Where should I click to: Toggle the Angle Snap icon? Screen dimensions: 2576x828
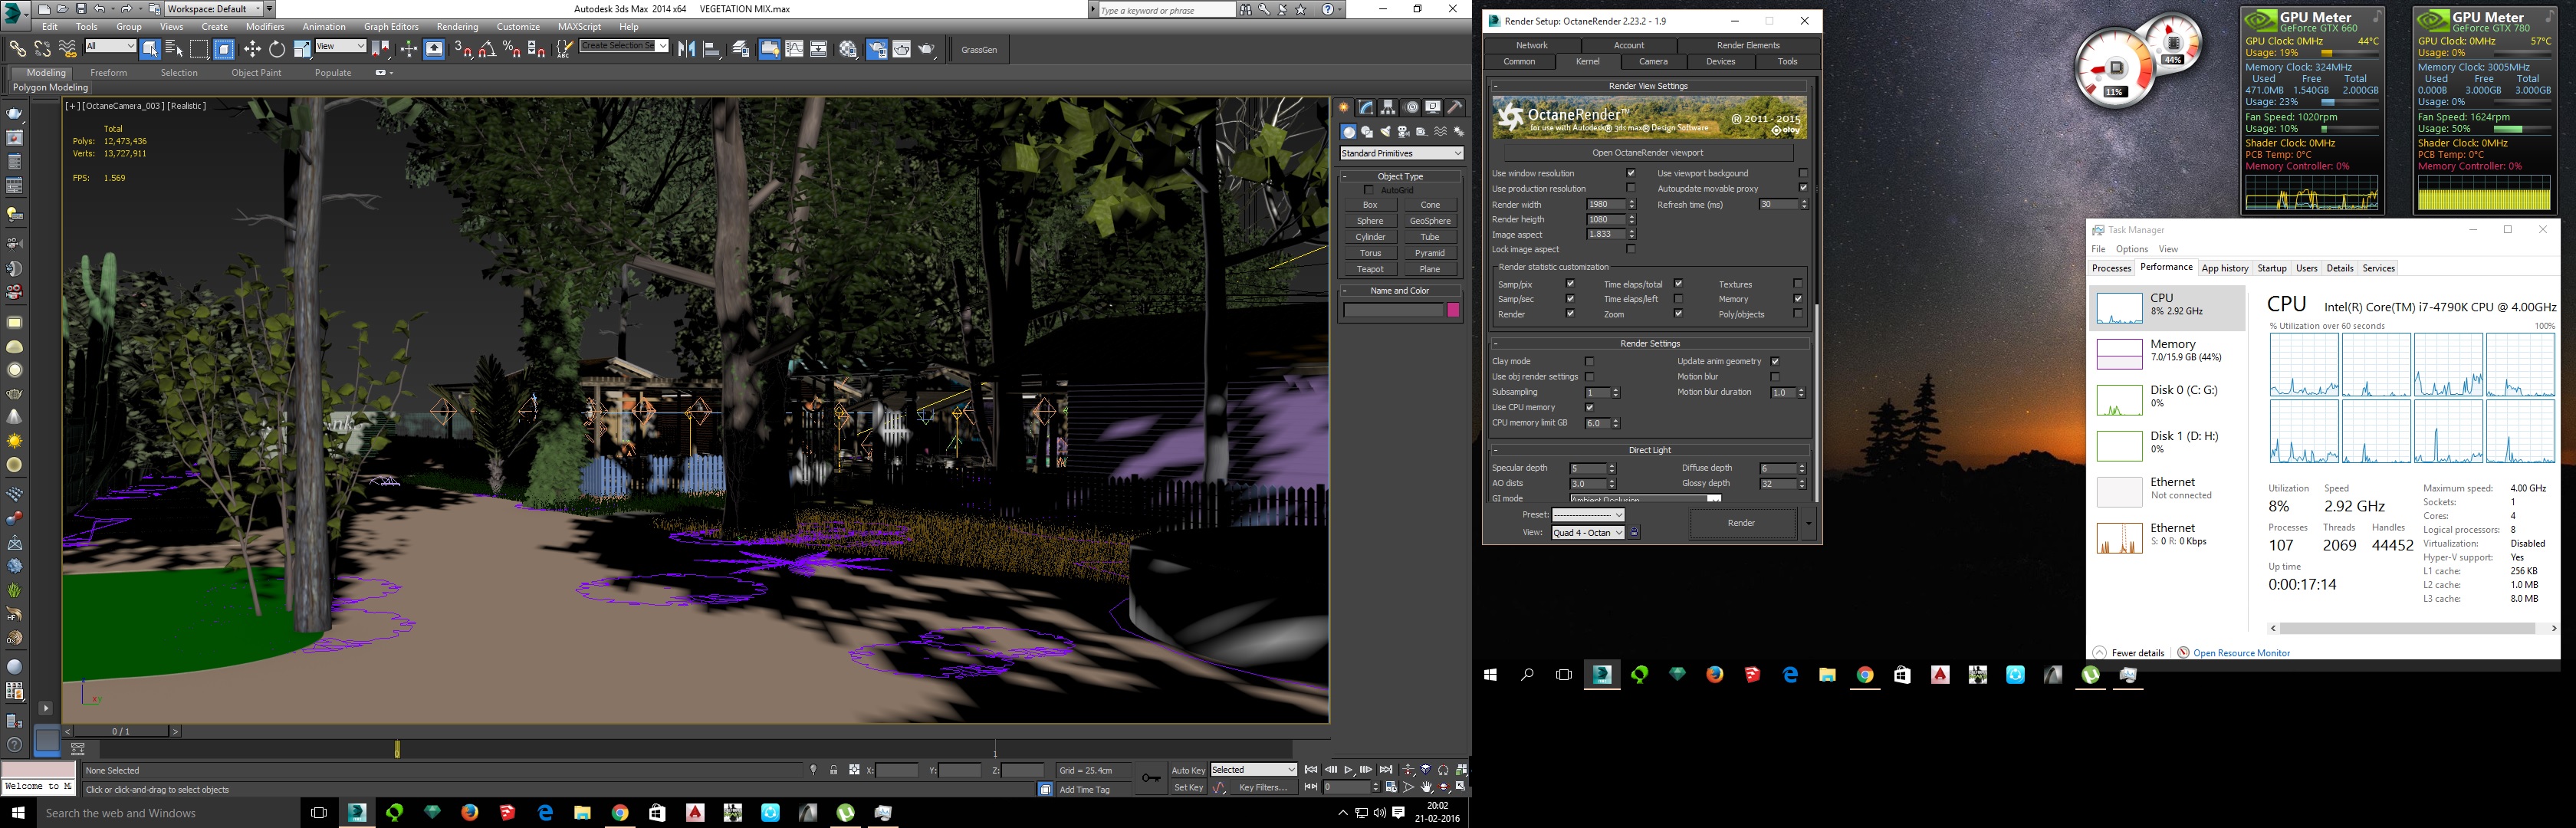(487, 49)
